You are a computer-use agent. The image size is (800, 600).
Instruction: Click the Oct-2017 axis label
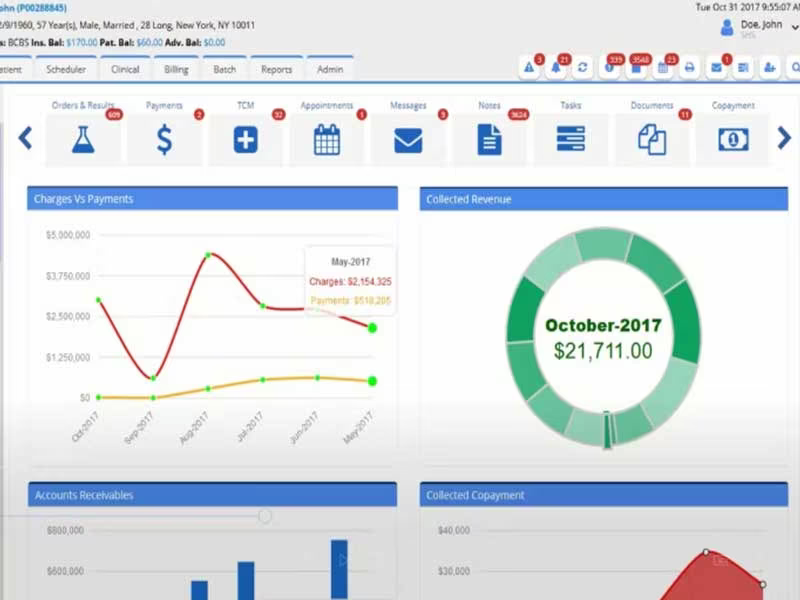[86, 427]
